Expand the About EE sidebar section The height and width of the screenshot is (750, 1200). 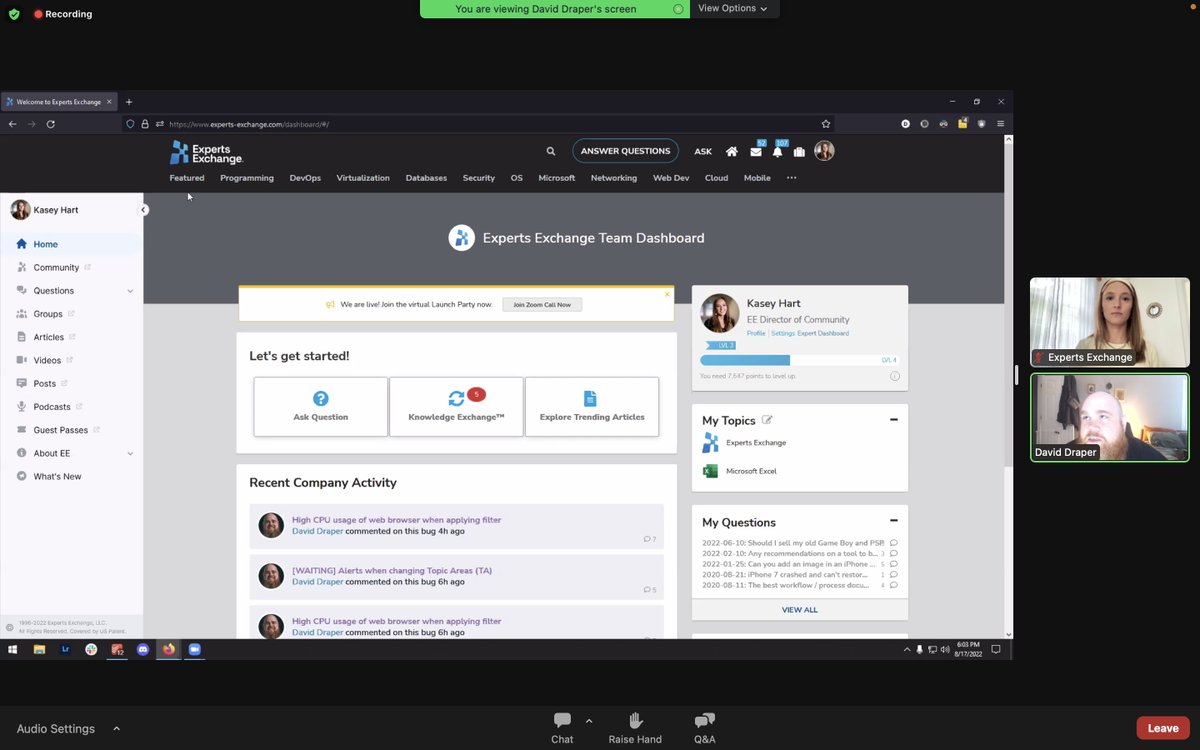[130, 453]
